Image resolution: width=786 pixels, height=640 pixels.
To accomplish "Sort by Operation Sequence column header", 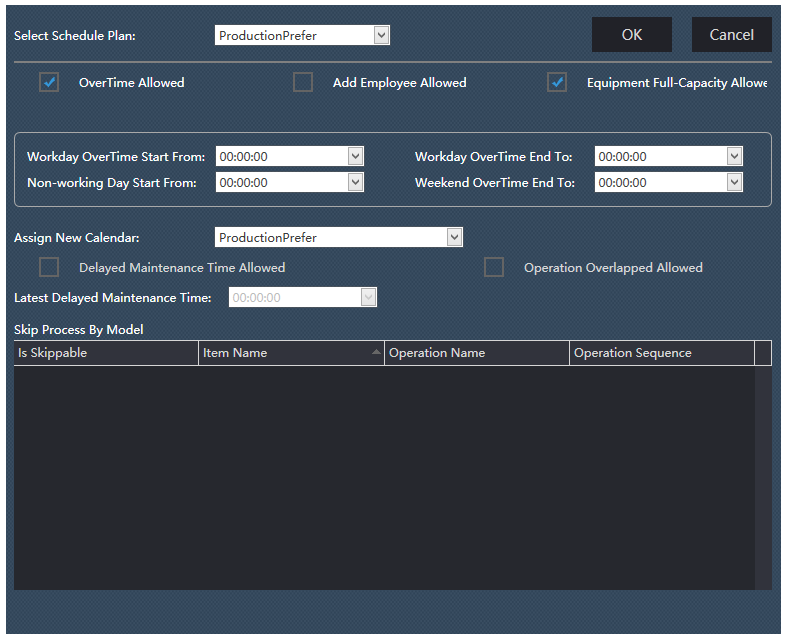I will (x=661, y=353).
